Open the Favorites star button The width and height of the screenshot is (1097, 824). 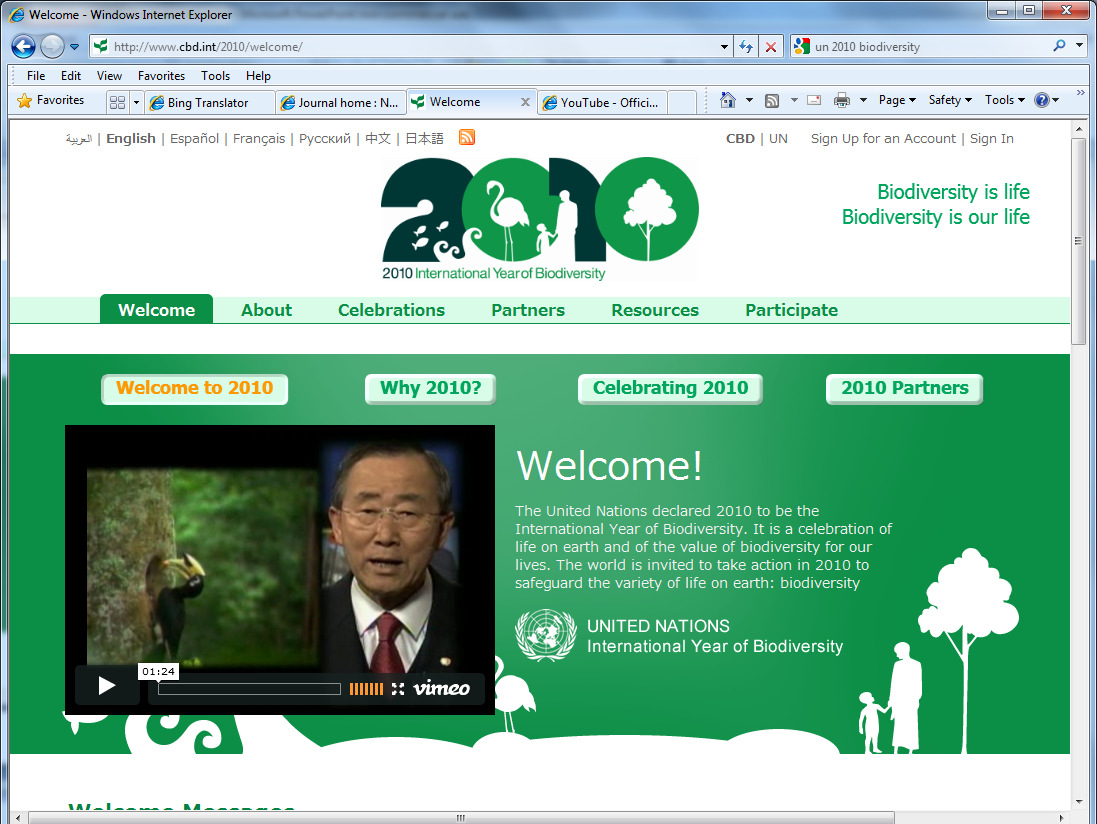tap(50, 101)
